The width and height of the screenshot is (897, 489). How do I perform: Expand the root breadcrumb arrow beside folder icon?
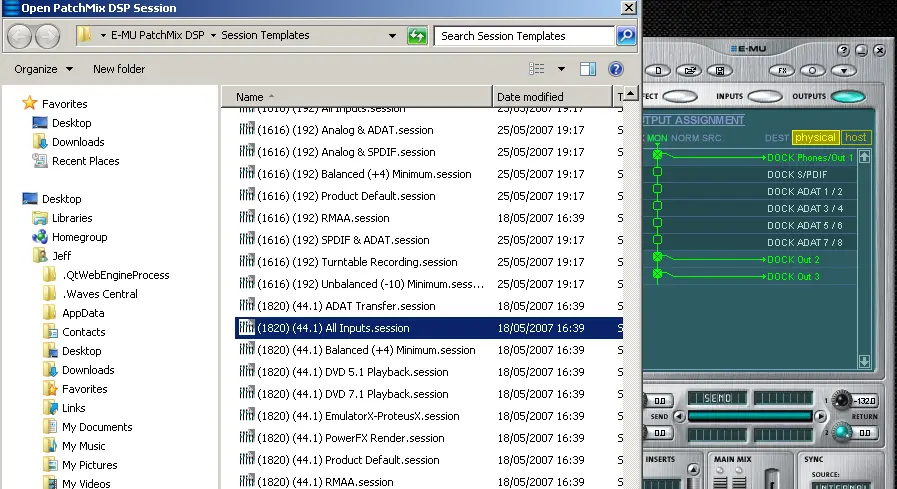103,35
